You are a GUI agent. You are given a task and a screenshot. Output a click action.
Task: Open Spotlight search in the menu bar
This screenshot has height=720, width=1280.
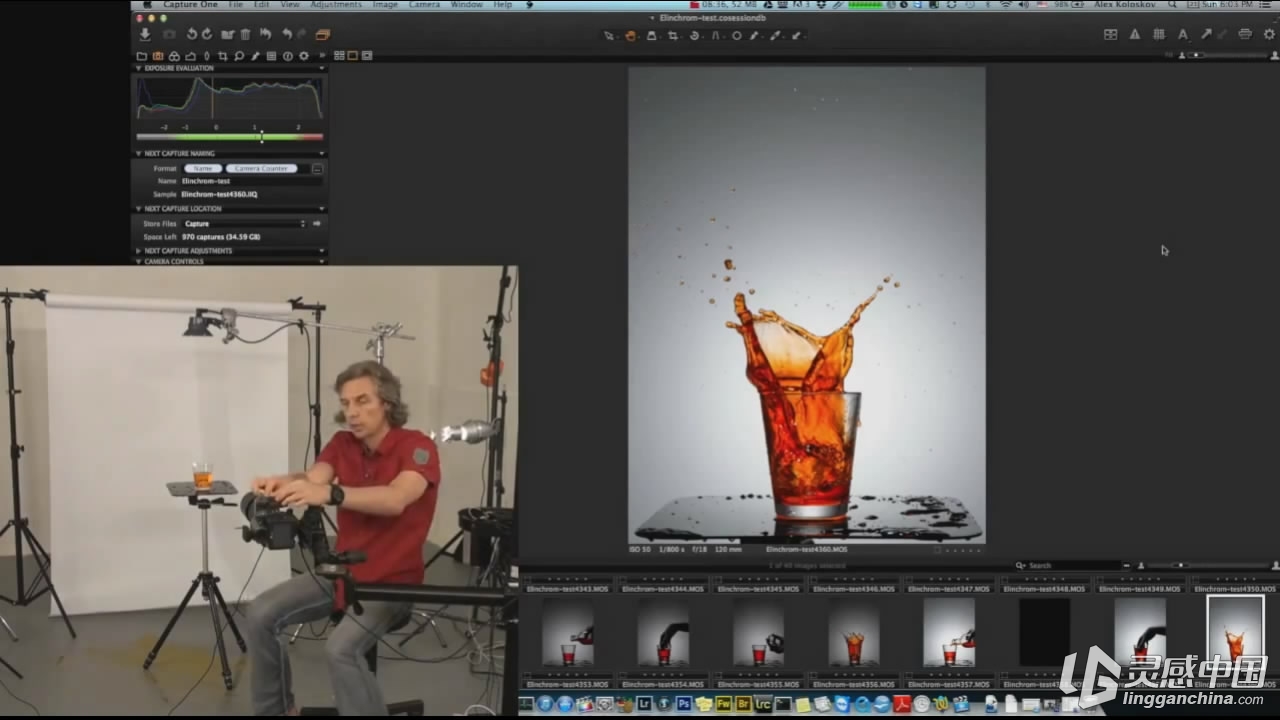tap(1172, 5)
